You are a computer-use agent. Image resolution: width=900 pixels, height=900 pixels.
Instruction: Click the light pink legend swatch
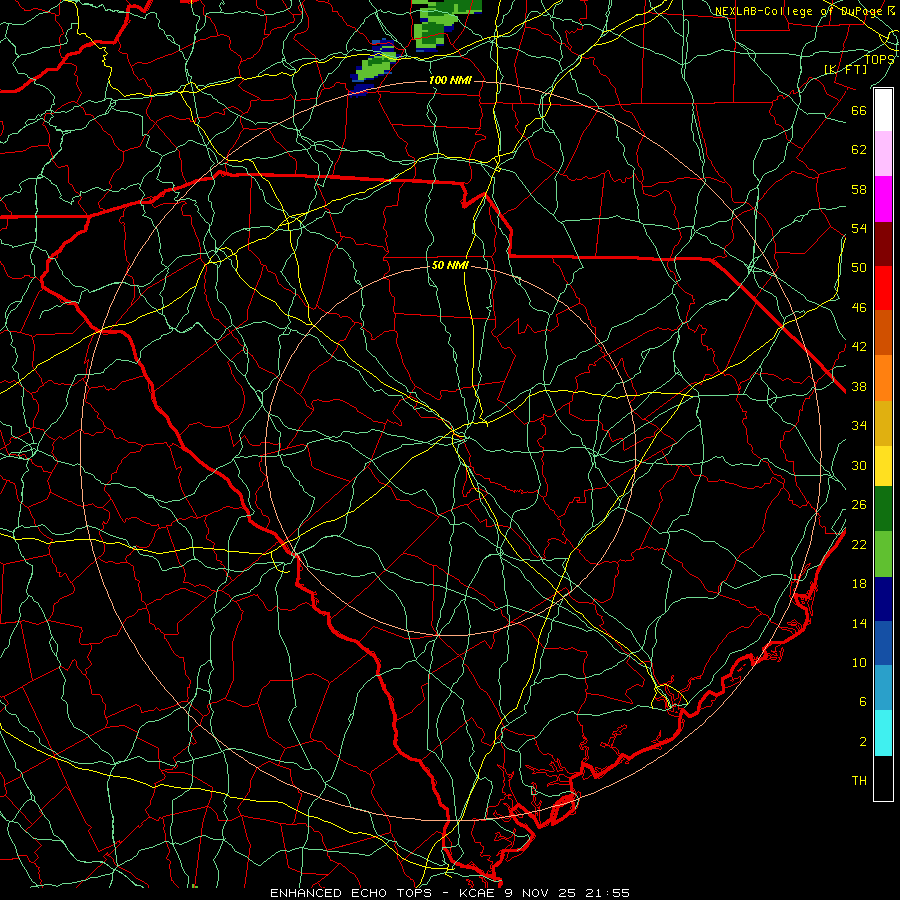pyautogui.click(x=883, y=153)
